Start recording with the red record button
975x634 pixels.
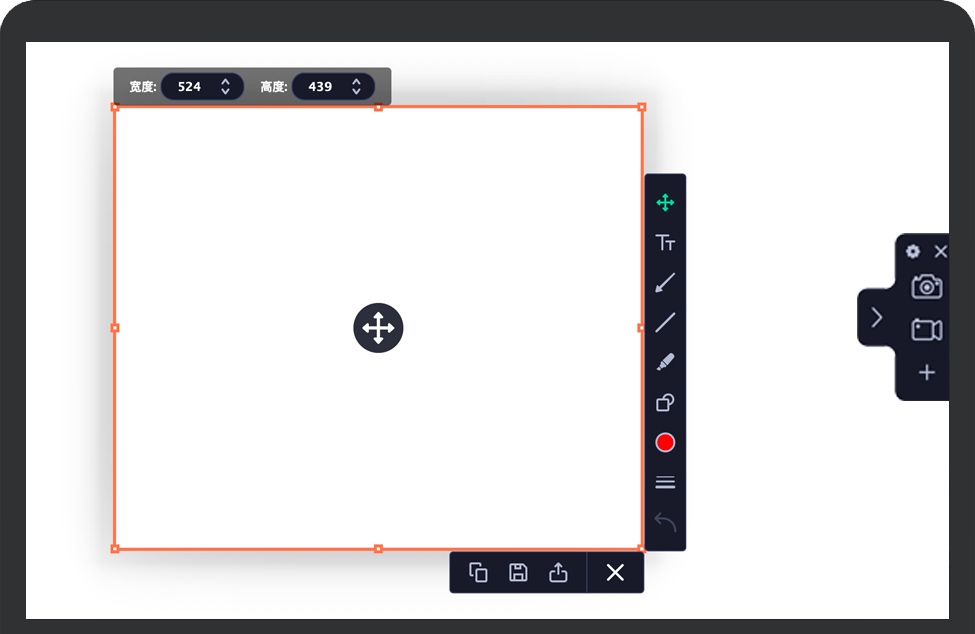[x=665, y=441]
